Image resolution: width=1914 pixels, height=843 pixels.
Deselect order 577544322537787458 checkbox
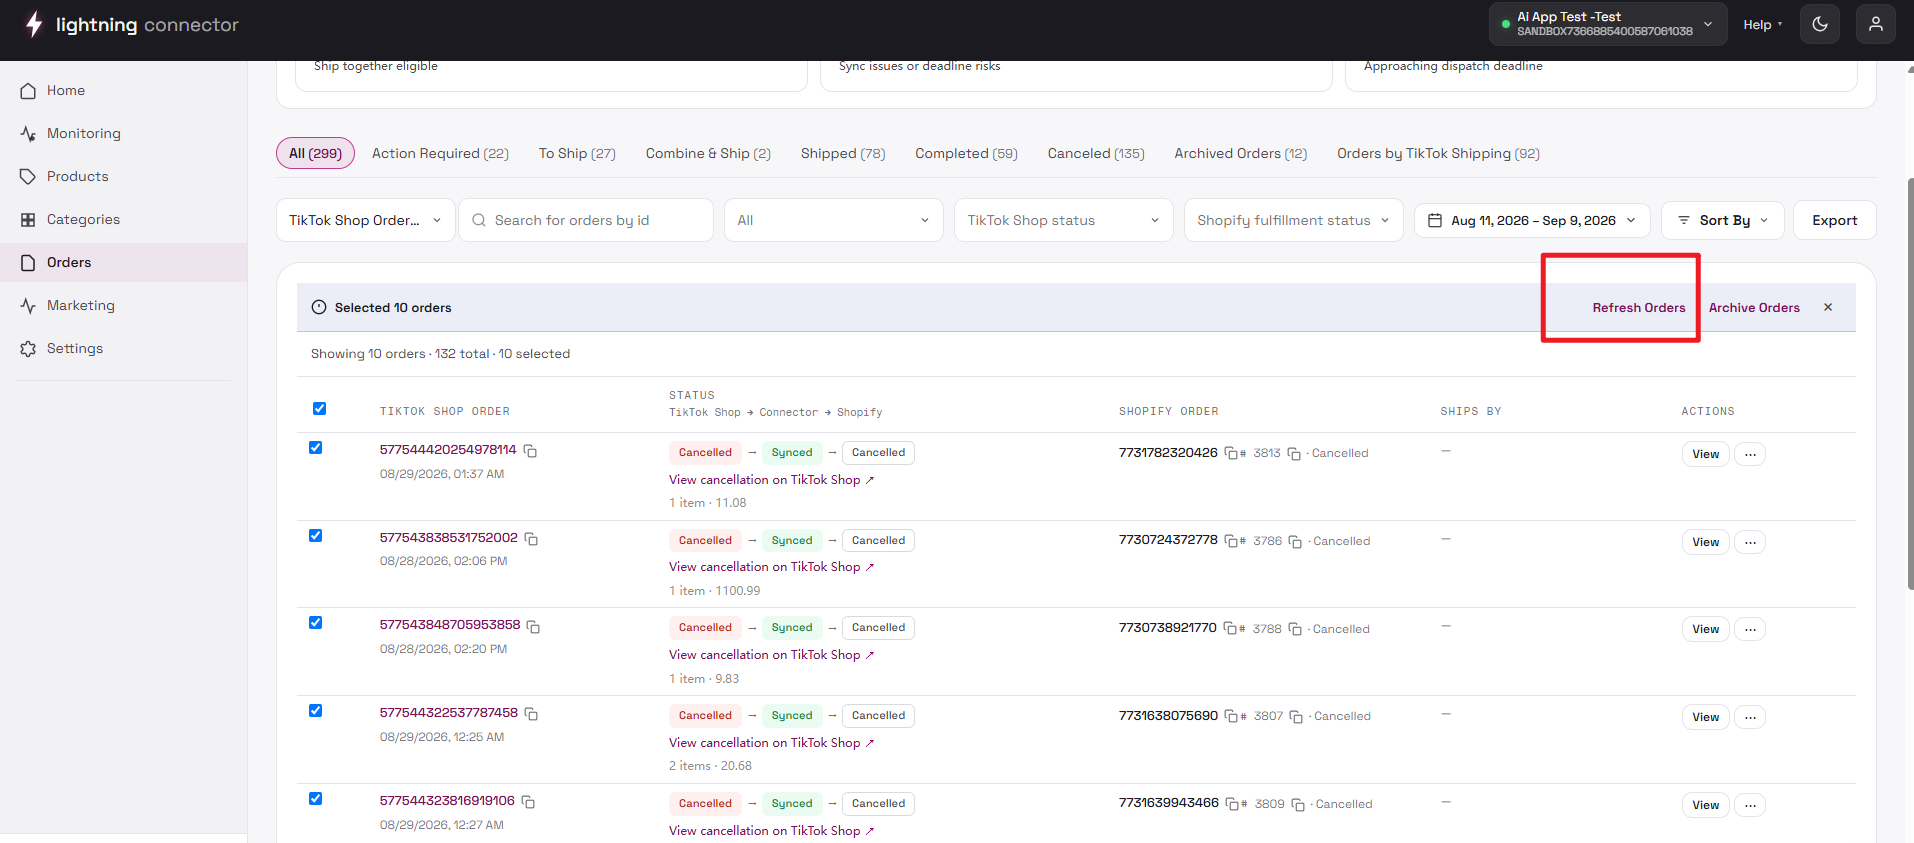pyautogui.click(x=315, y=711)
